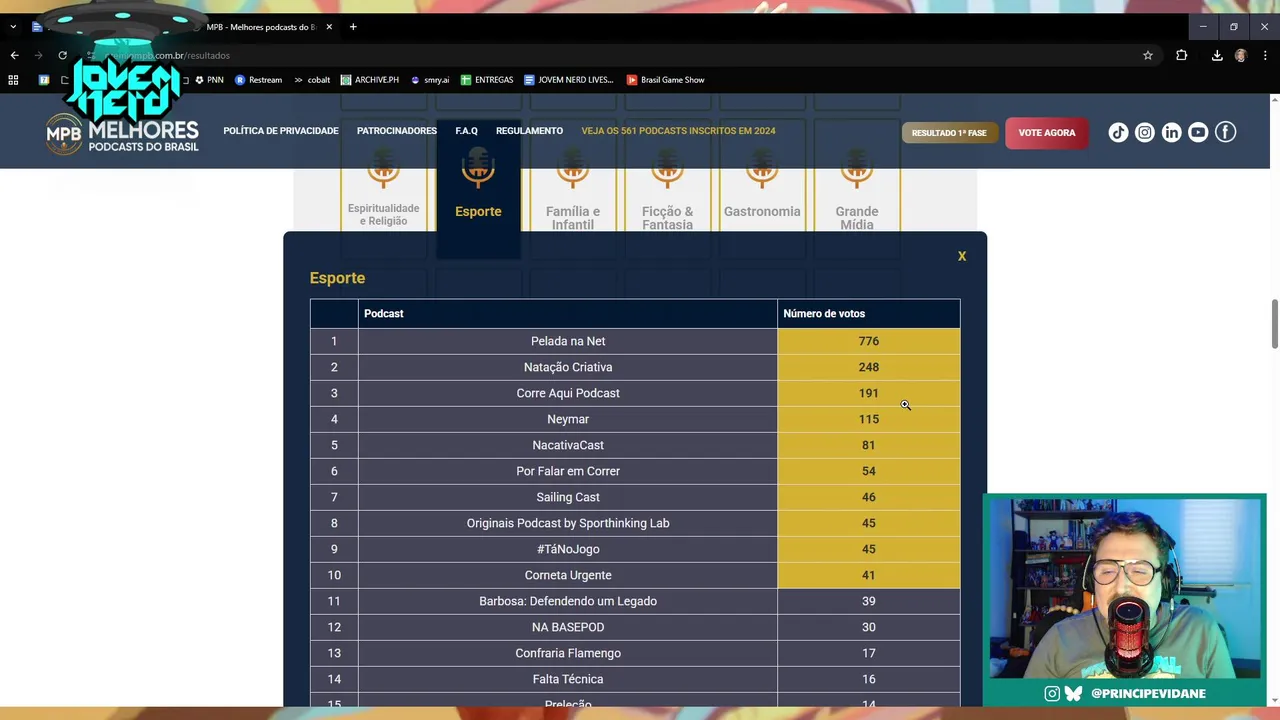
Task: Reload the page
Action: [62, 56]
